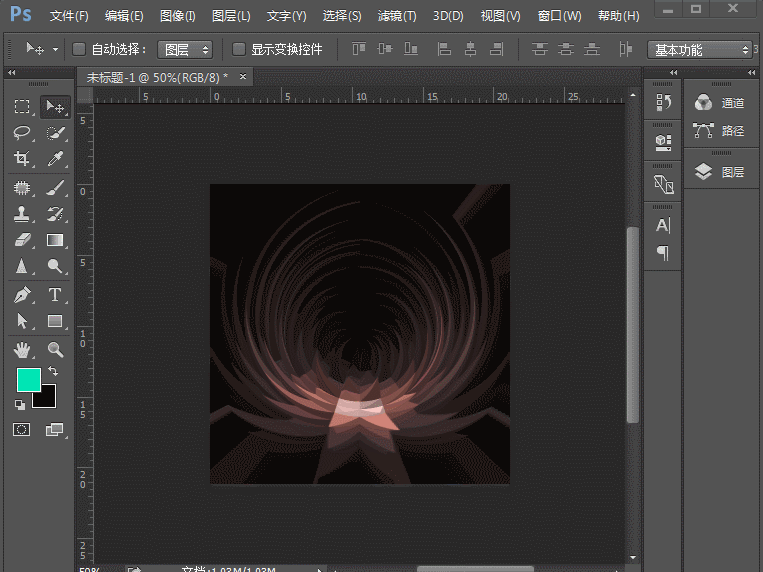Select the Clone Stamp tool
This screenshot has height=572, width=763.
coord(22,213)
